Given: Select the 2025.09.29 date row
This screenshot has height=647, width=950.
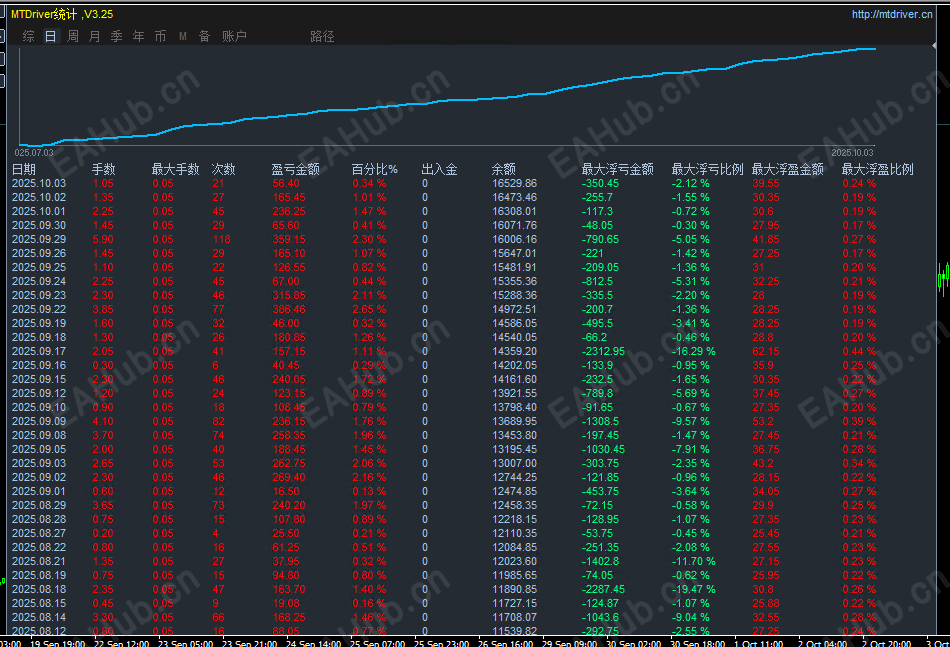Looking at the screenshot, I should click(39, 239).
